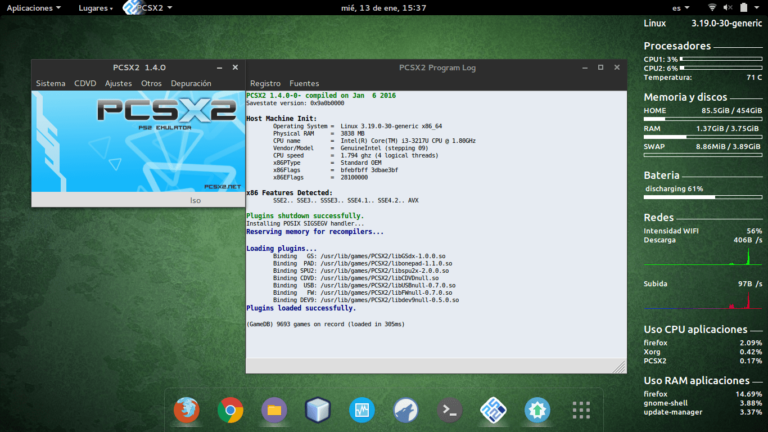Launch Firefox from the dock
Viewport: 768px width, 432px height.
pos(185,410)
